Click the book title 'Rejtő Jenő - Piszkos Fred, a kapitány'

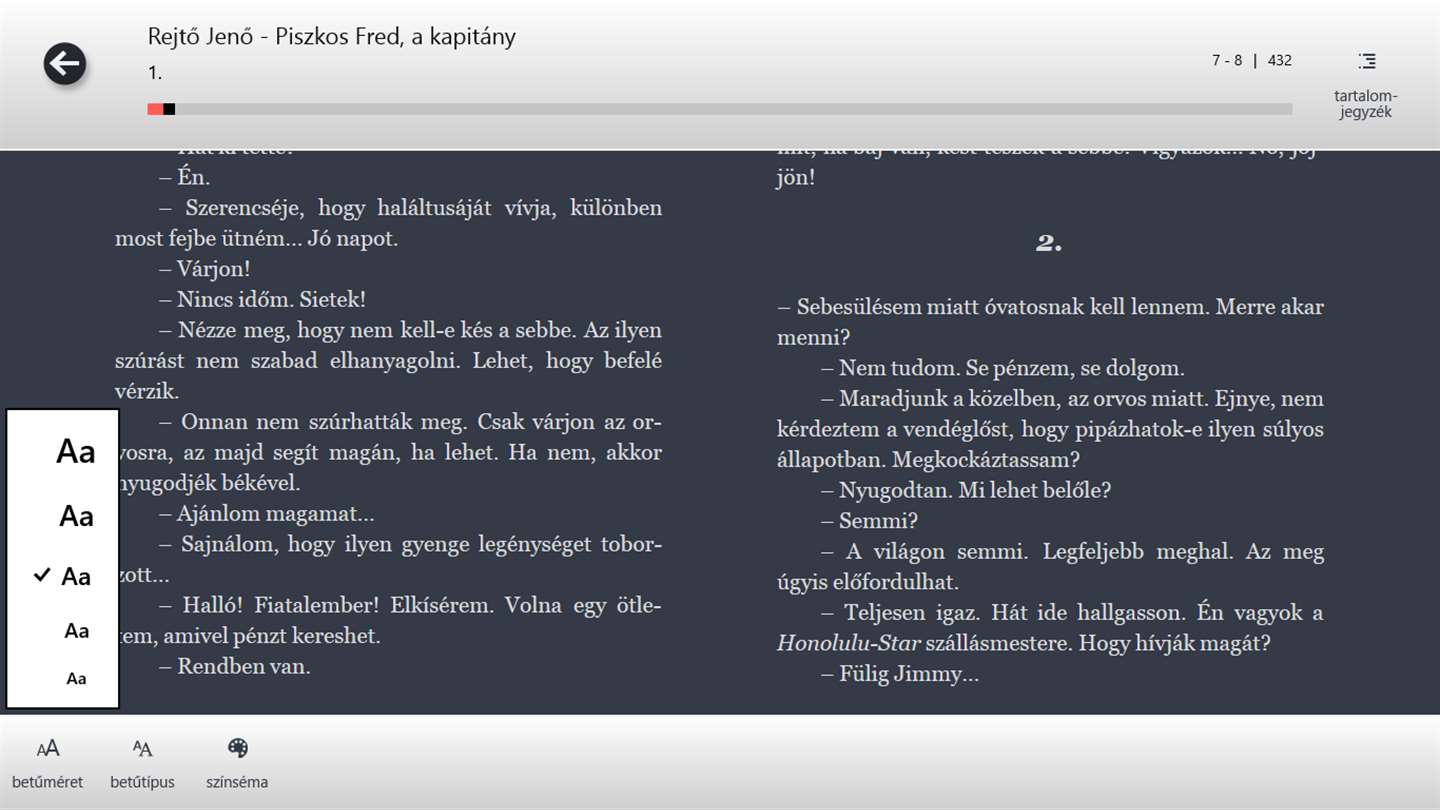click(332, 37)
